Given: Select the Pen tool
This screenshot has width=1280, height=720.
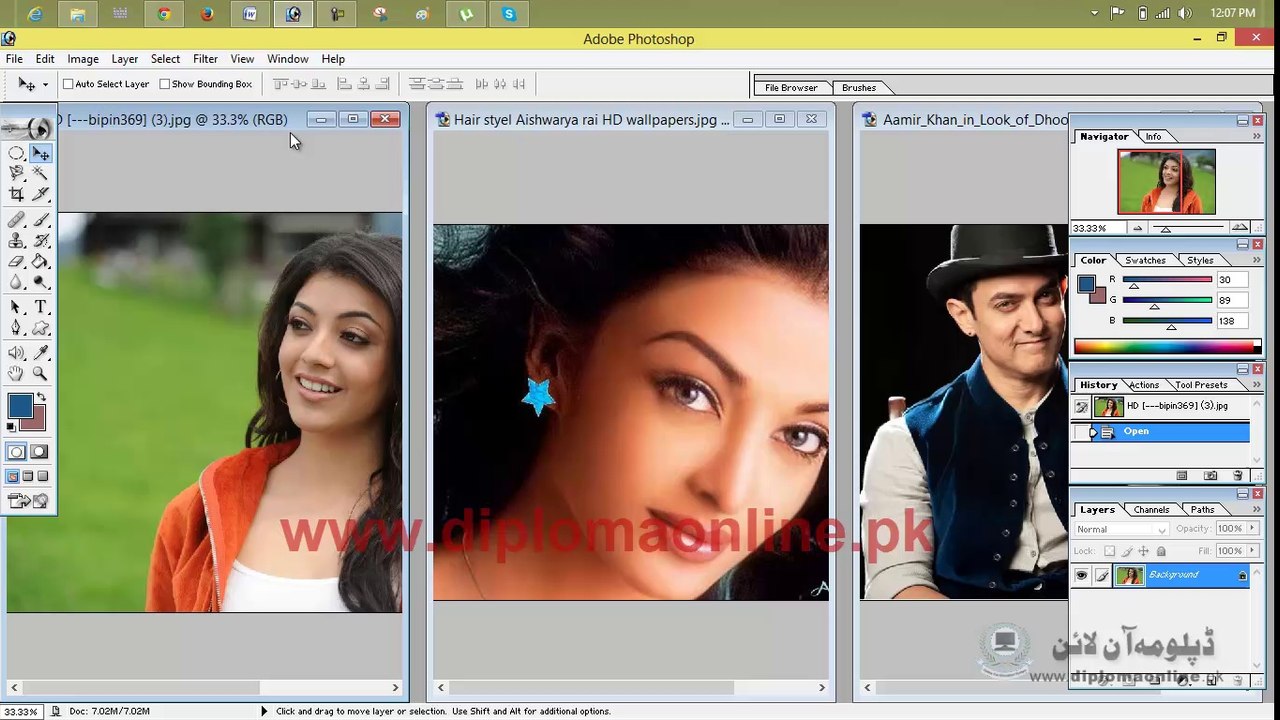Looking at the screenshot, I should pos(17,328).
